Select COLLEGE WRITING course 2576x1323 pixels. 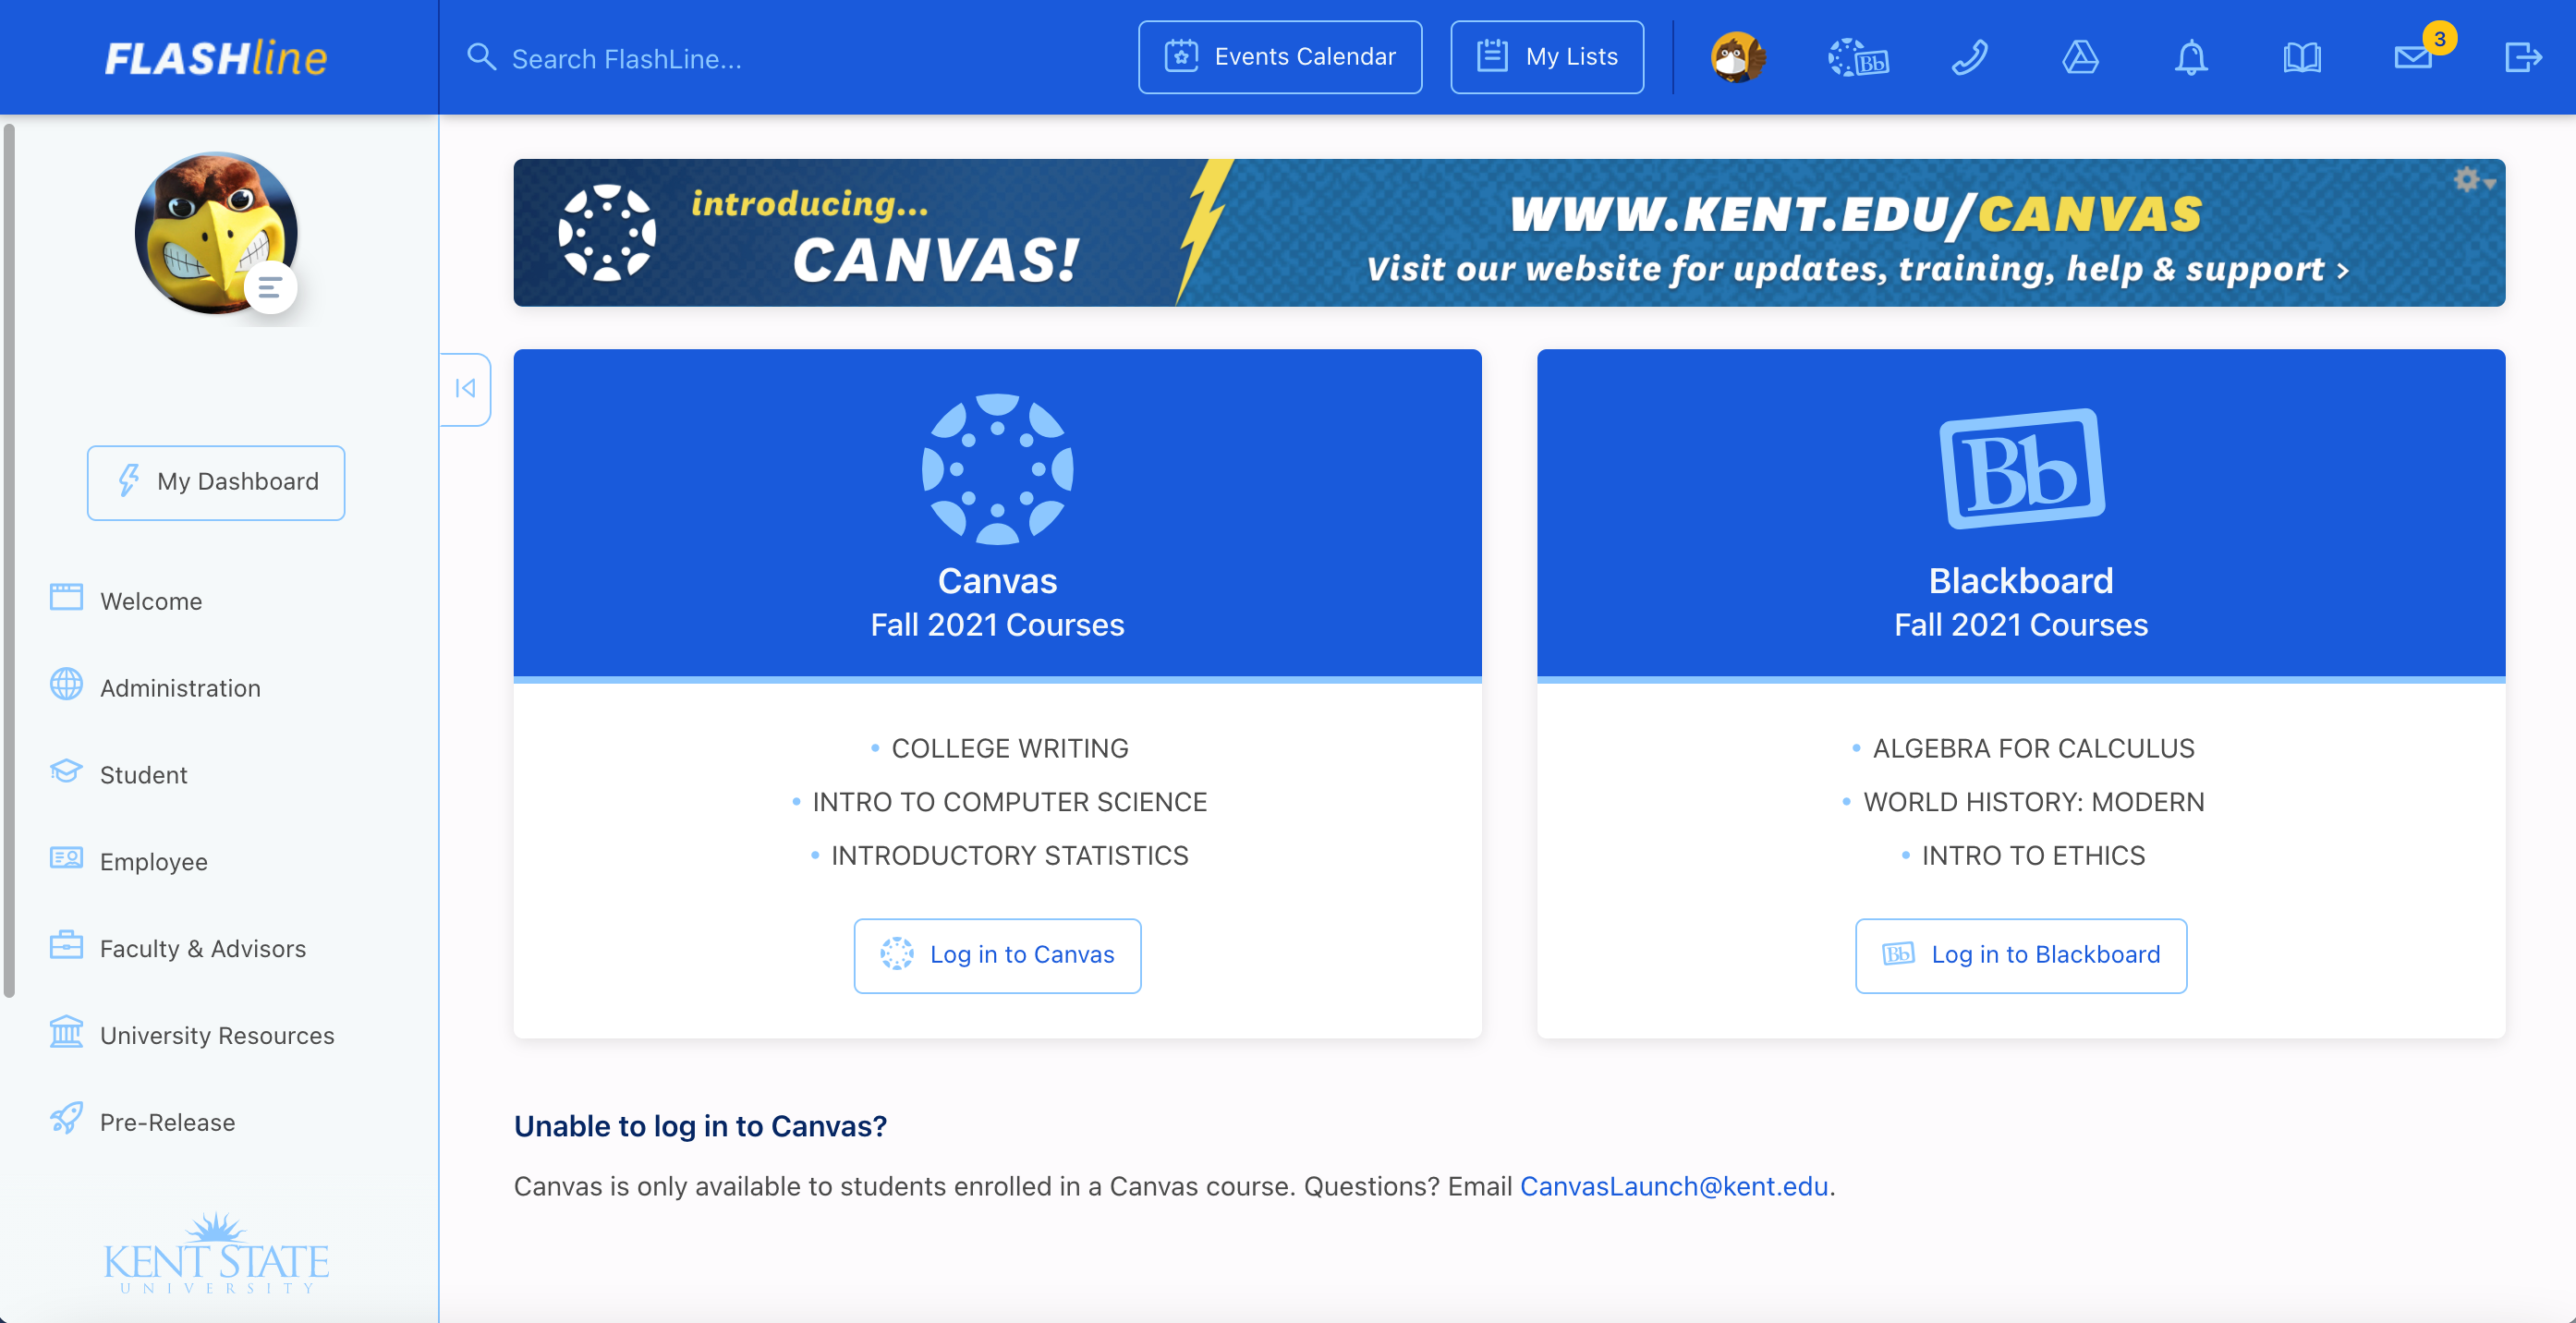(1009, 749)
